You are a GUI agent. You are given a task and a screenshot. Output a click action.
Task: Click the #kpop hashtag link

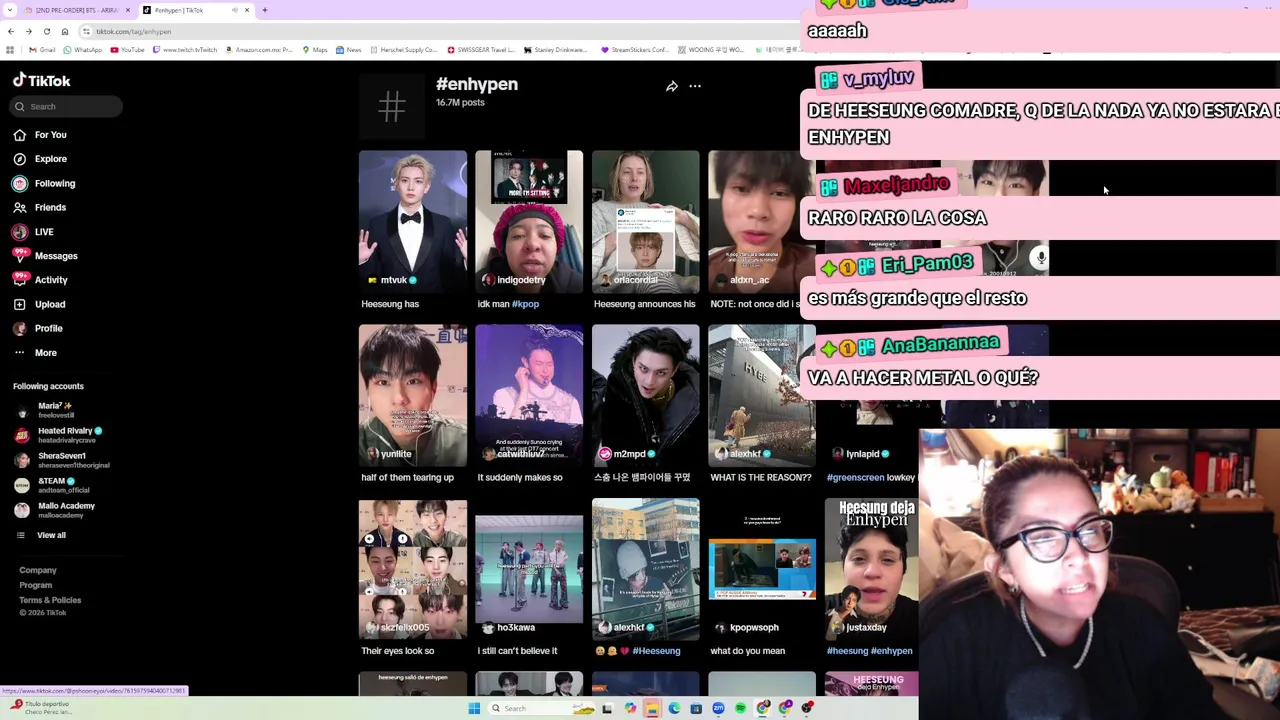tap(526, 304)
